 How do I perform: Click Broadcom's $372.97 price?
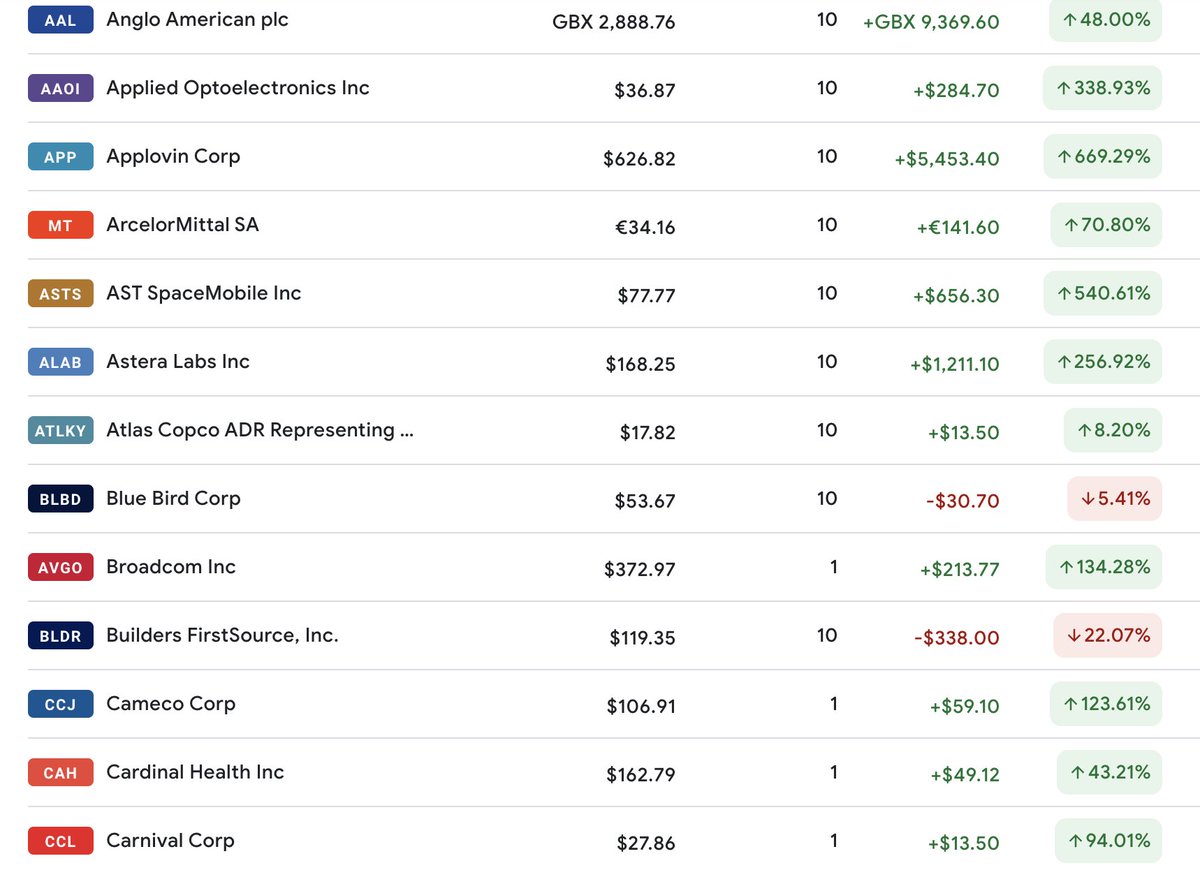pyautogui.click(x=639, y=570)
